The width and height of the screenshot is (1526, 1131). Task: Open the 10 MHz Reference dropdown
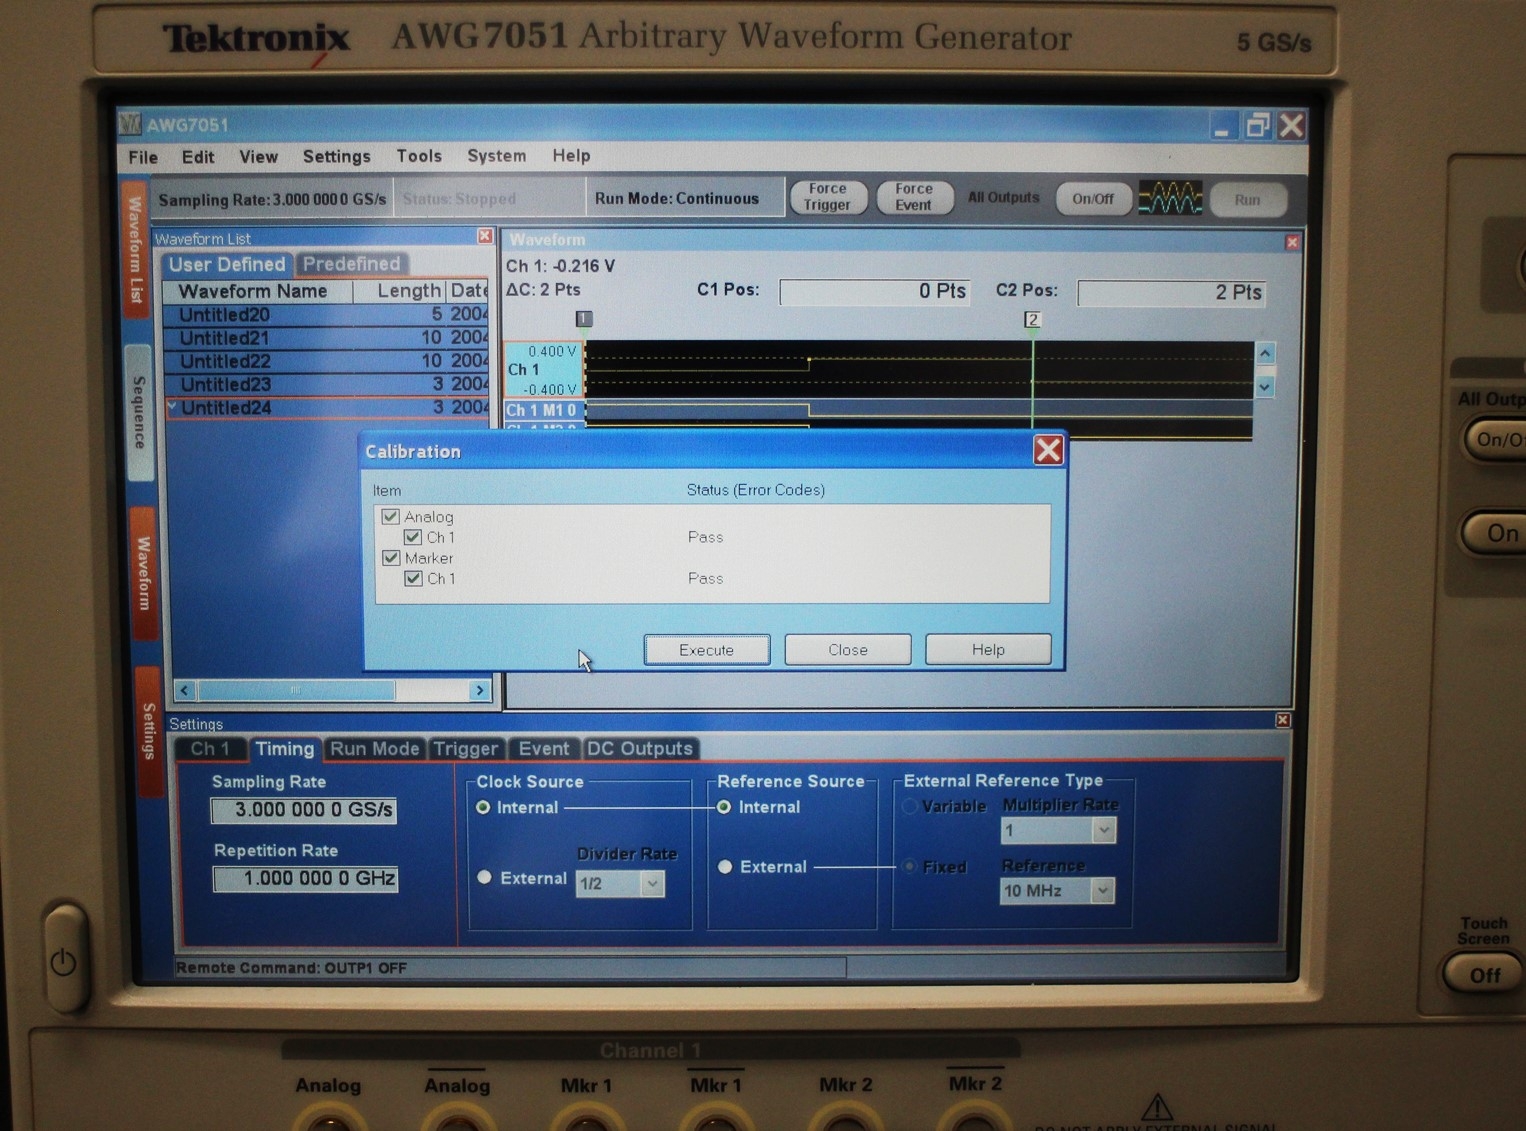(x=1102, y=890)
